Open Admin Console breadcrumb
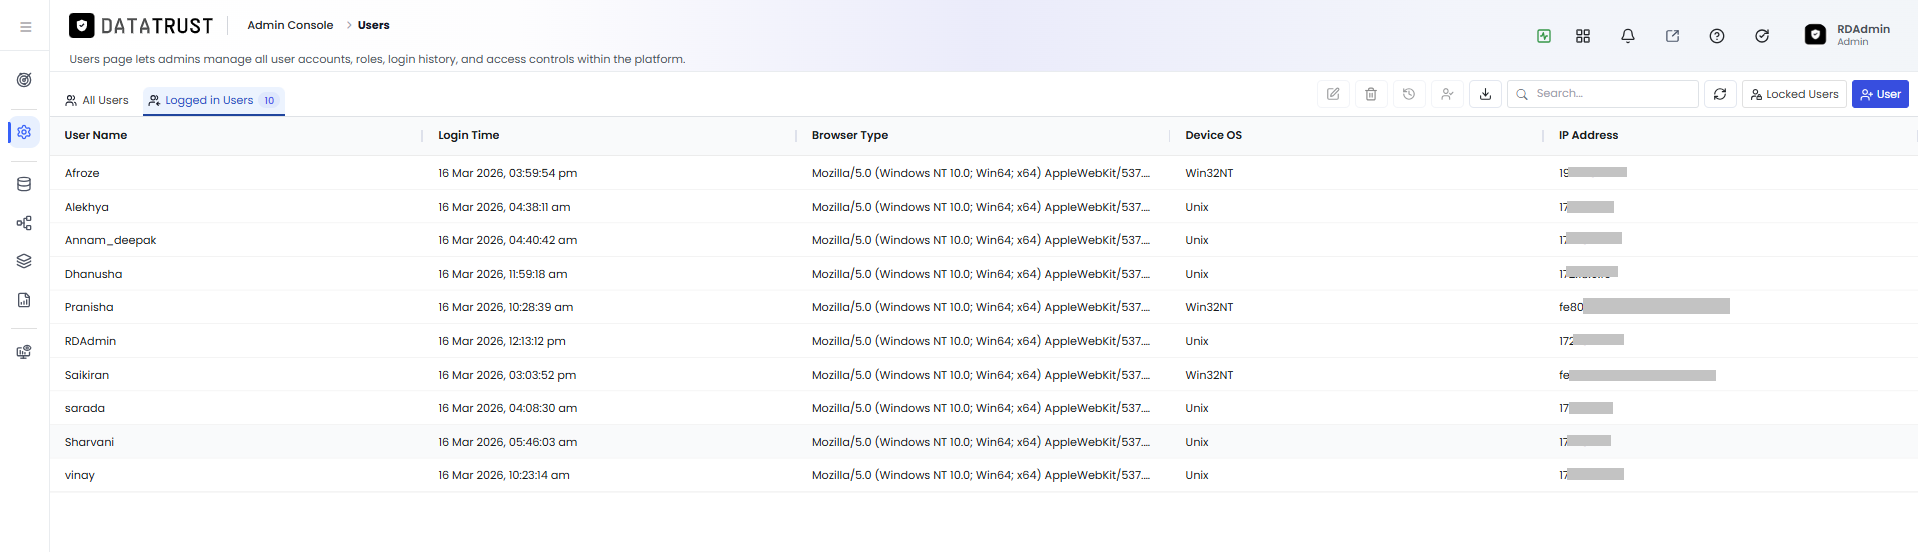Image resolution: width=1918 pixels, height=552 pixels. 290,25
